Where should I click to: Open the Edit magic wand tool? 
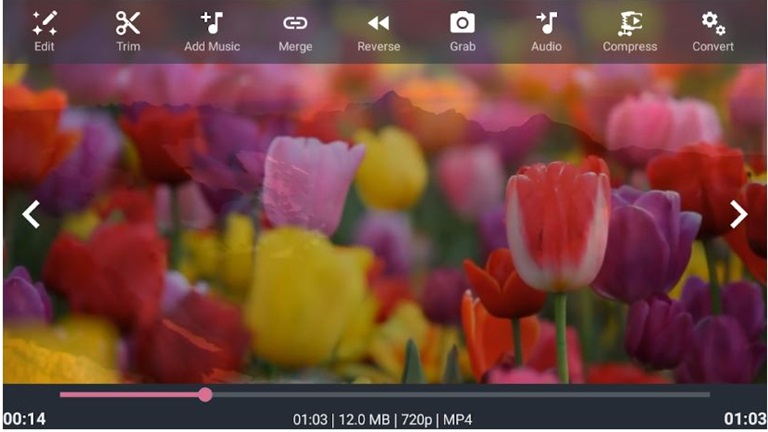tap(44, 23)
